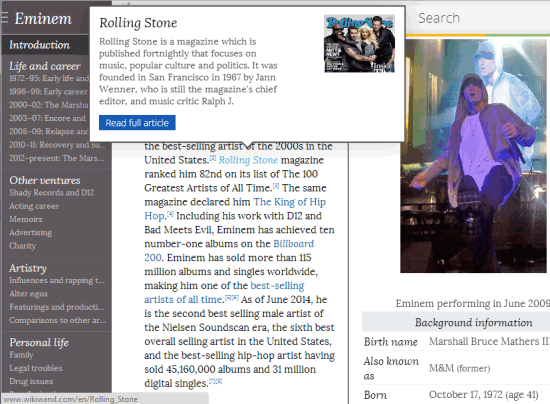Open the Rolling Stone link in article

tap(248, 160)
